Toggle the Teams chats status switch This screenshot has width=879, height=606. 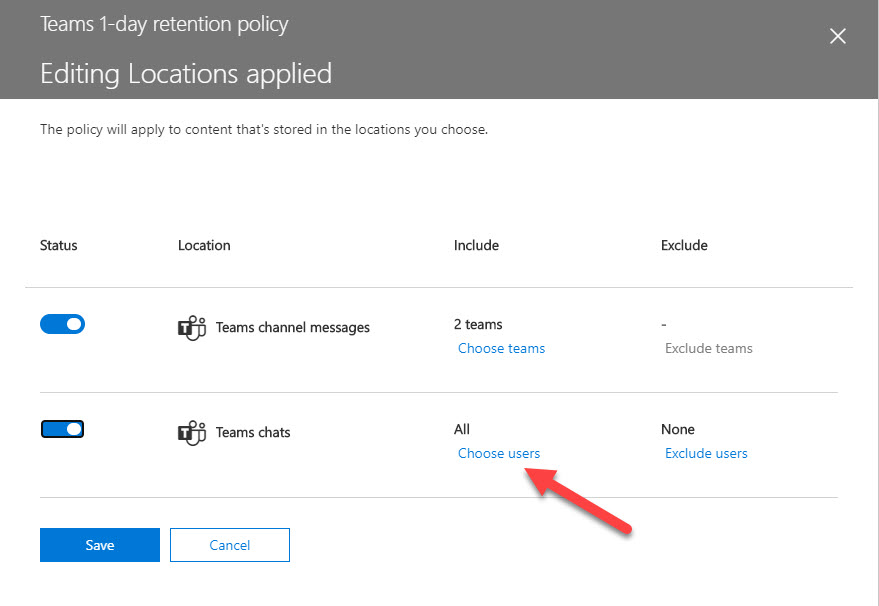[62, 429]
